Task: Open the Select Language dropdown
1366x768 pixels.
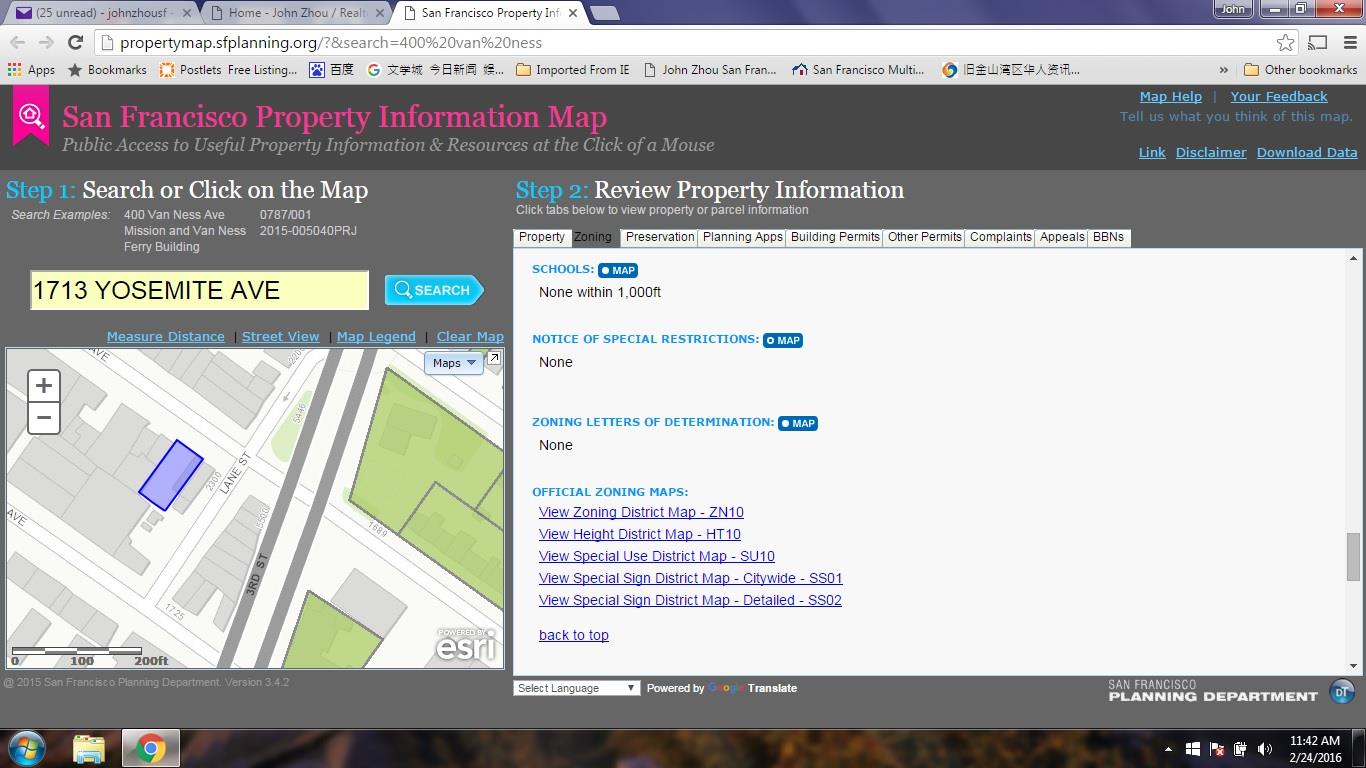Action: [x=576, y=688]
